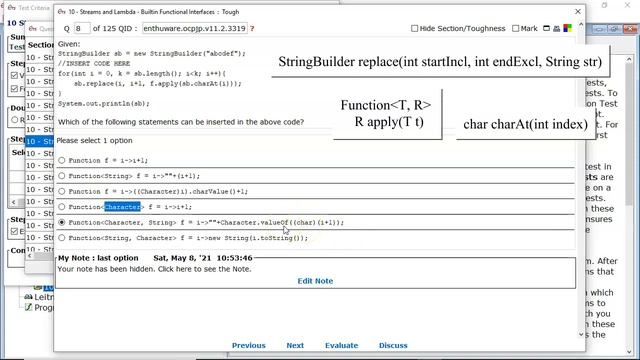This screenshot has width=640, height=360.
Task: Select the highlighted row in question list
Action: coord(40,141)
